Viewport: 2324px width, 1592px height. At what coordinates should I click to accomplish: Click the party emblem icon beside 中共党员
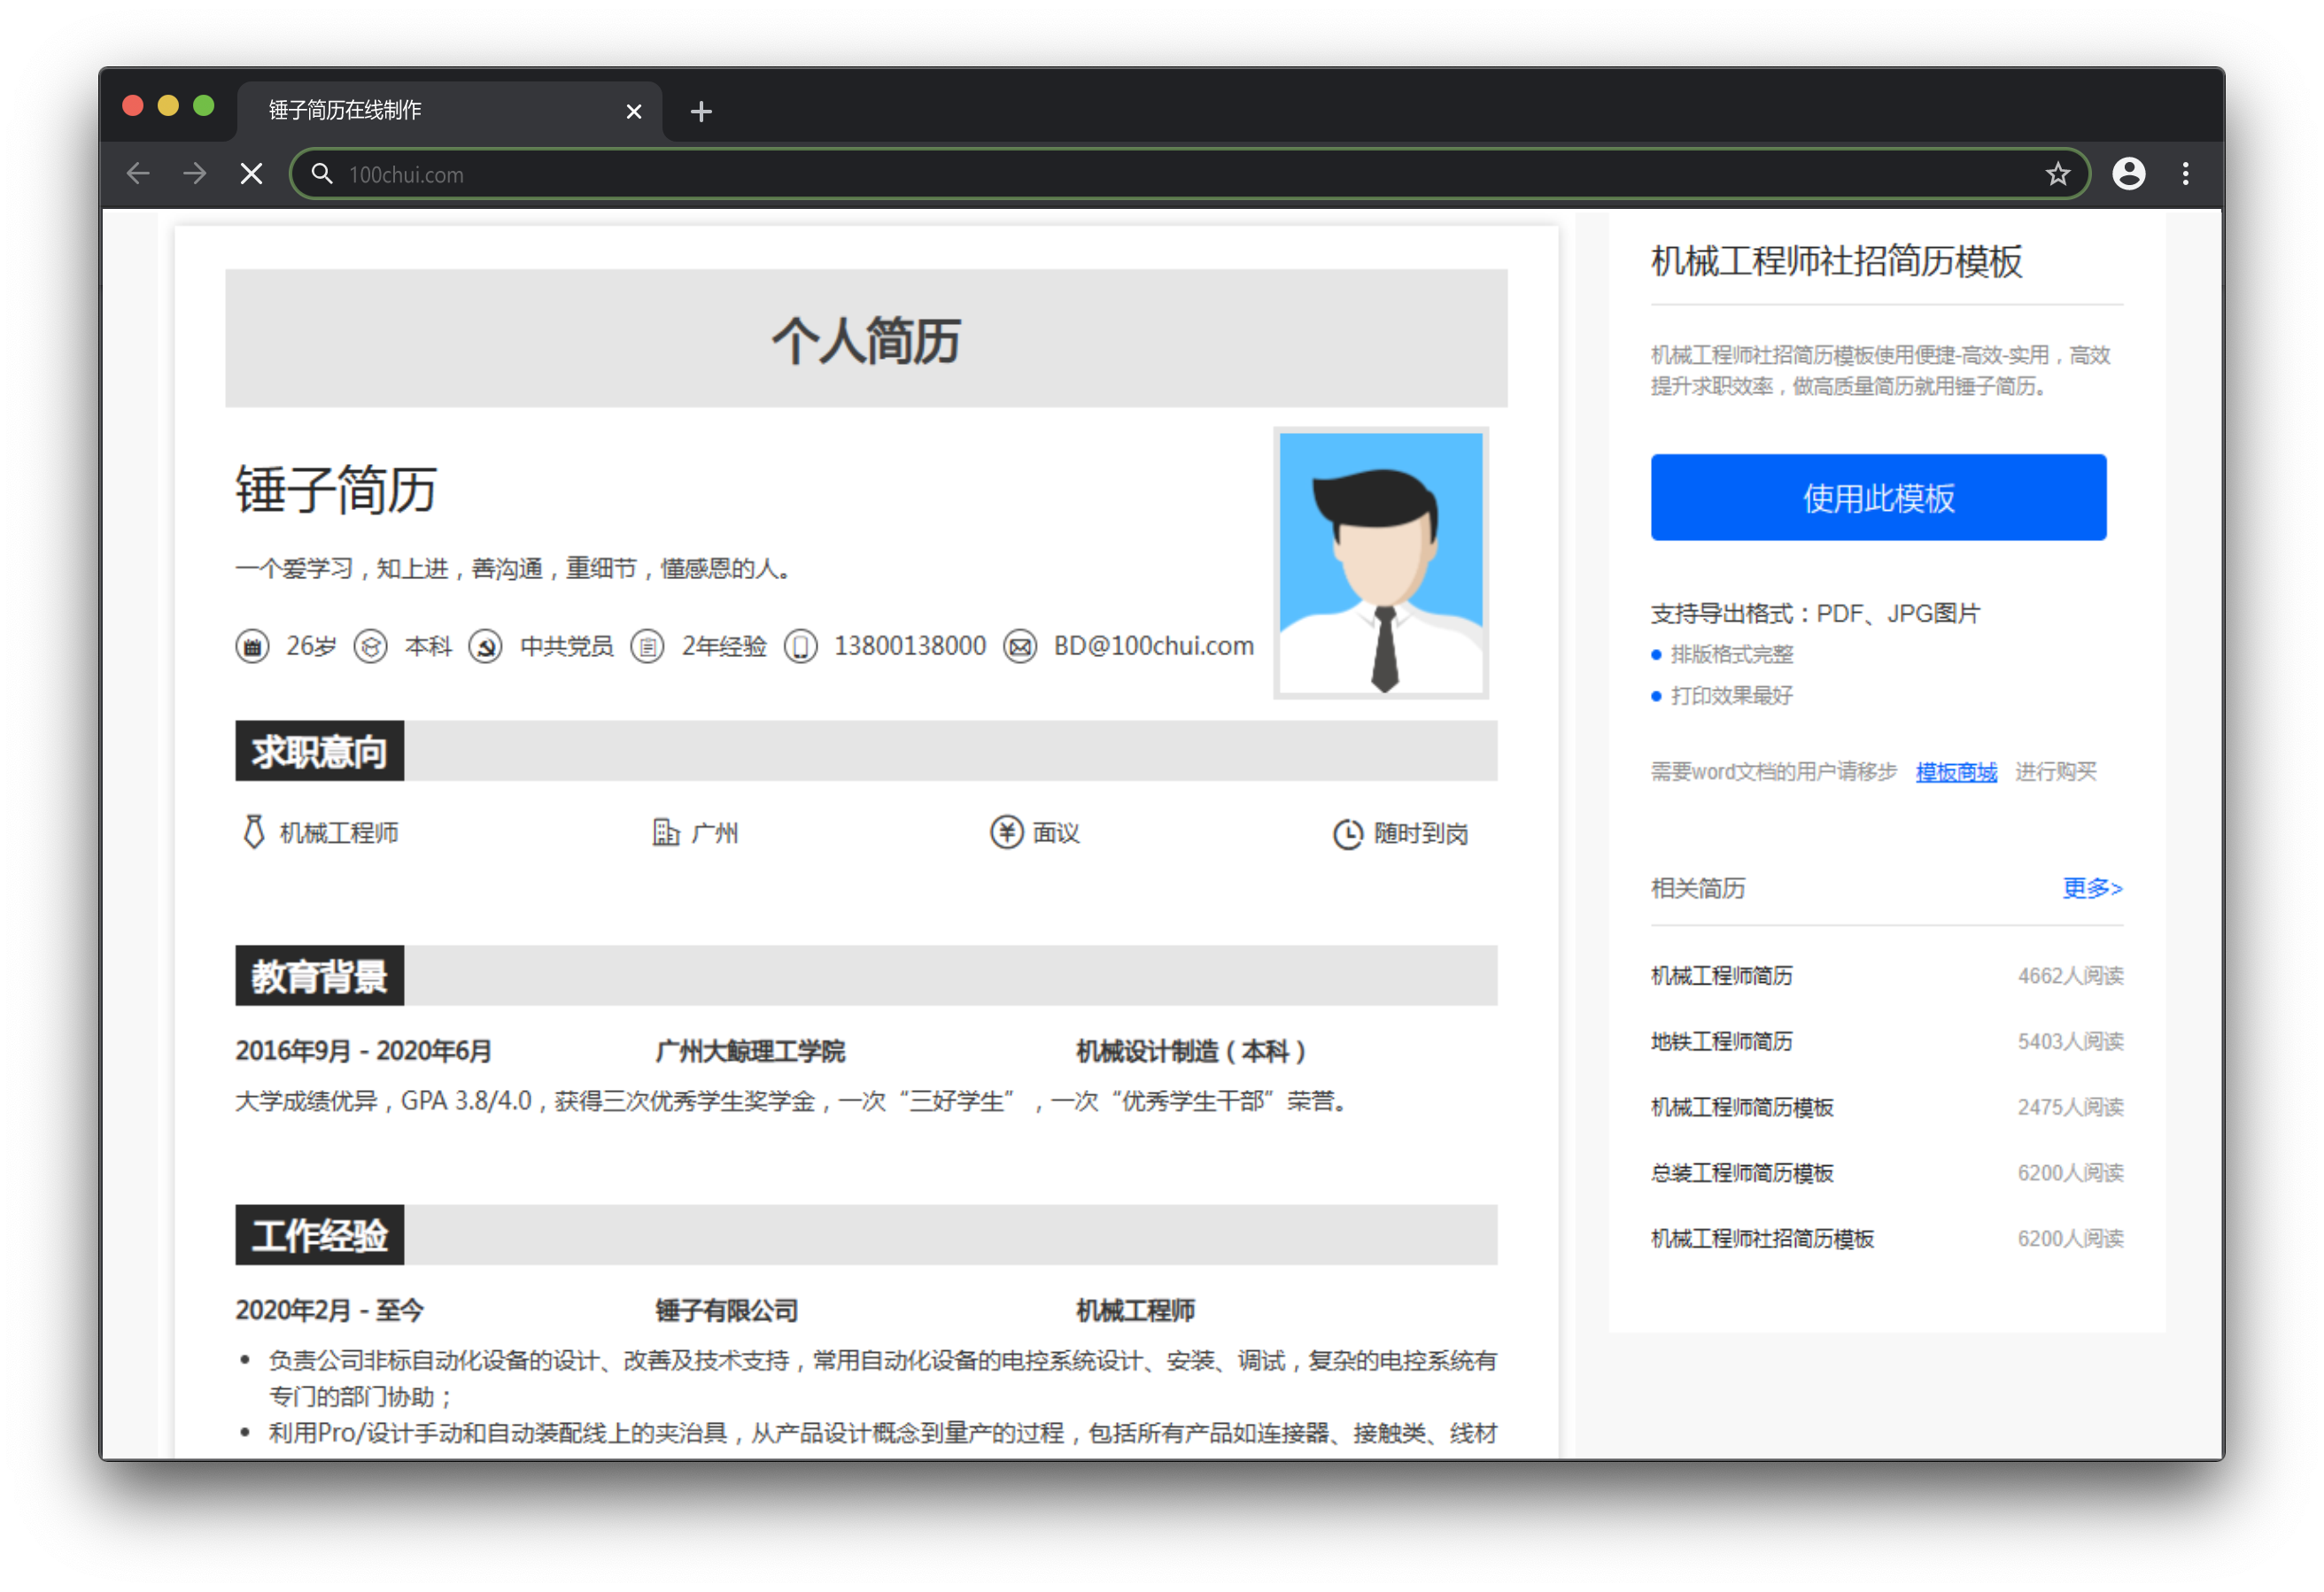coord(486,647)
